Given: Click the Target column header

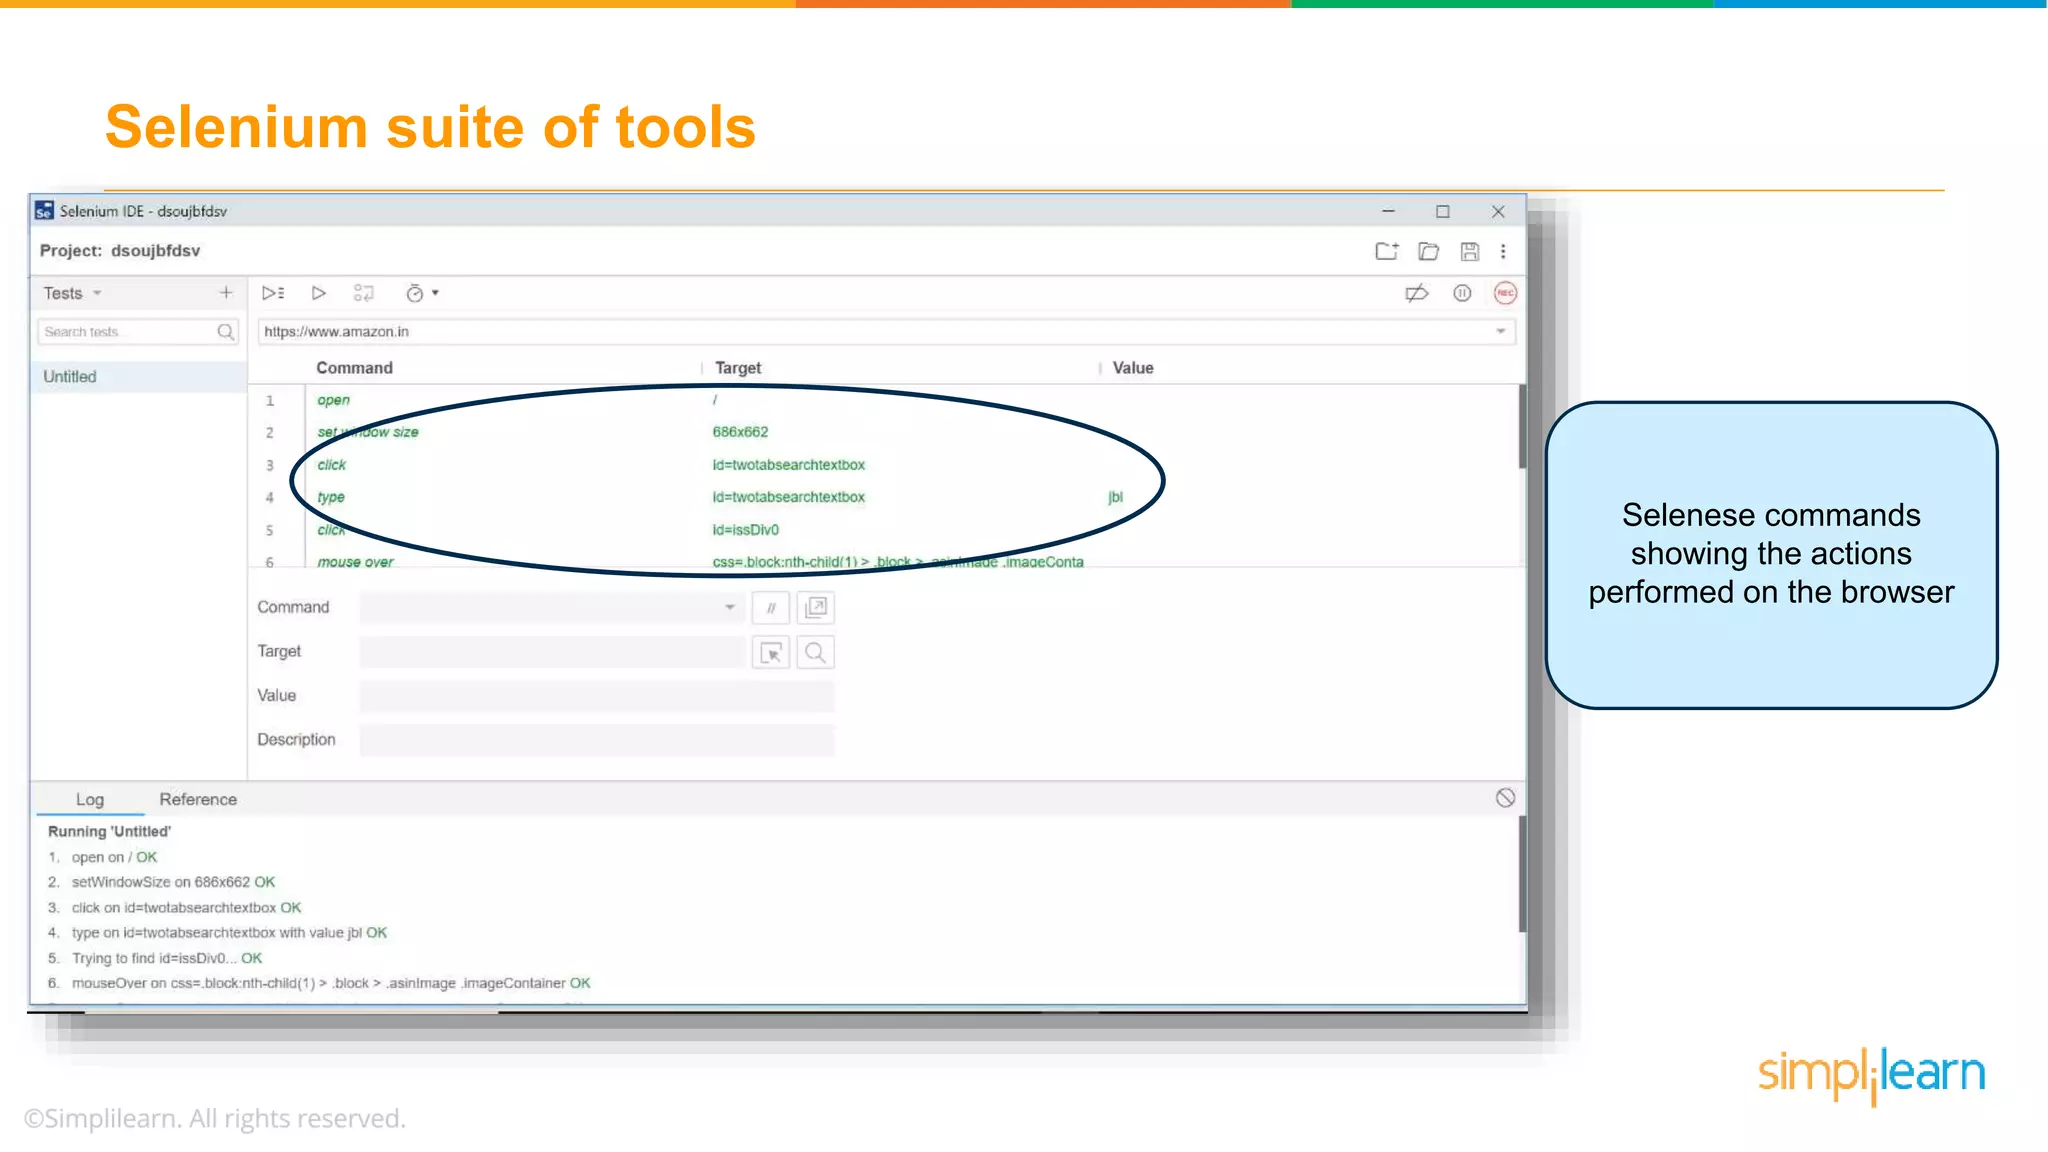Looking at the screenshot, I should tap(738, 368).
